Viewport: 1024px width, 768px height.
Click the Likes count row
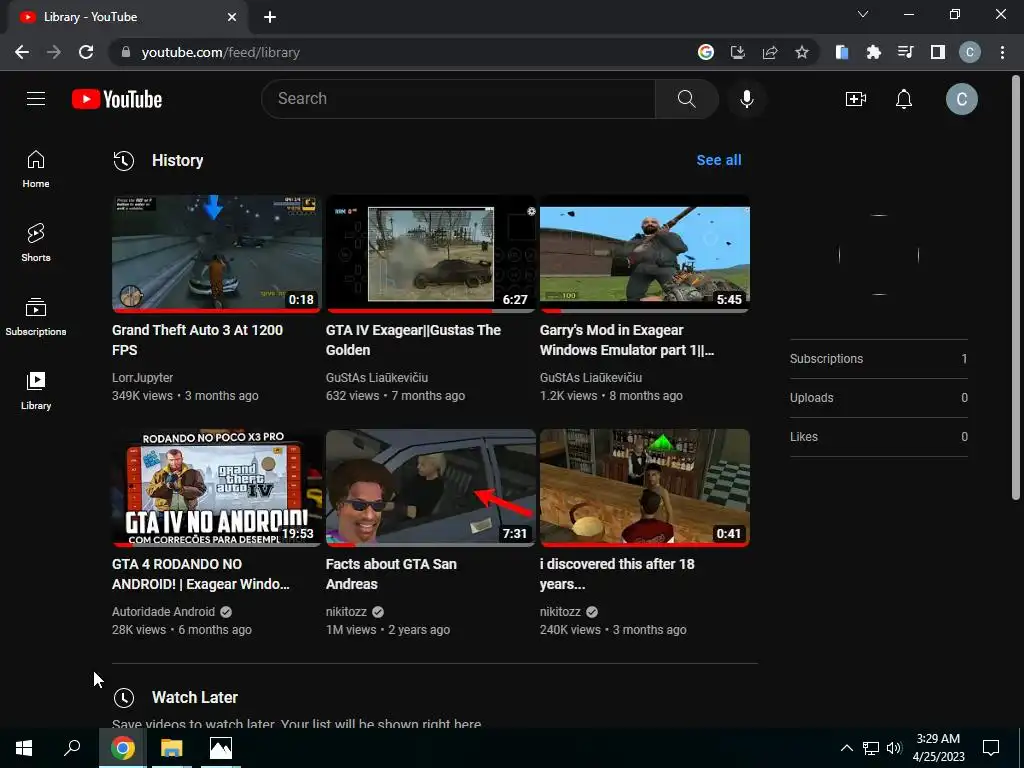pos(878,437)
